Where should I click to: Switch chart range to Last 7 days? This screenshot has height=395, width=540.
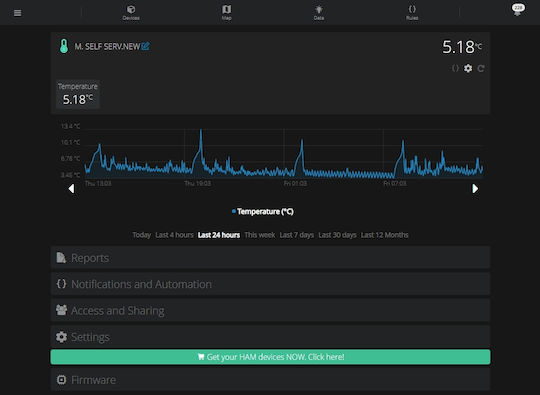point(297,235)
